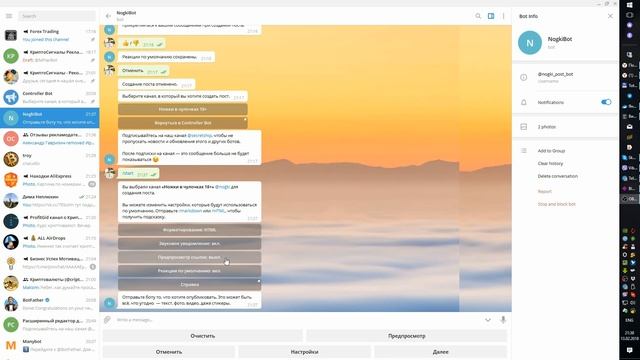Image resolution: width=640 pixels, height=360 pixels.
Task: Click the username info icon
Action: 524,77
